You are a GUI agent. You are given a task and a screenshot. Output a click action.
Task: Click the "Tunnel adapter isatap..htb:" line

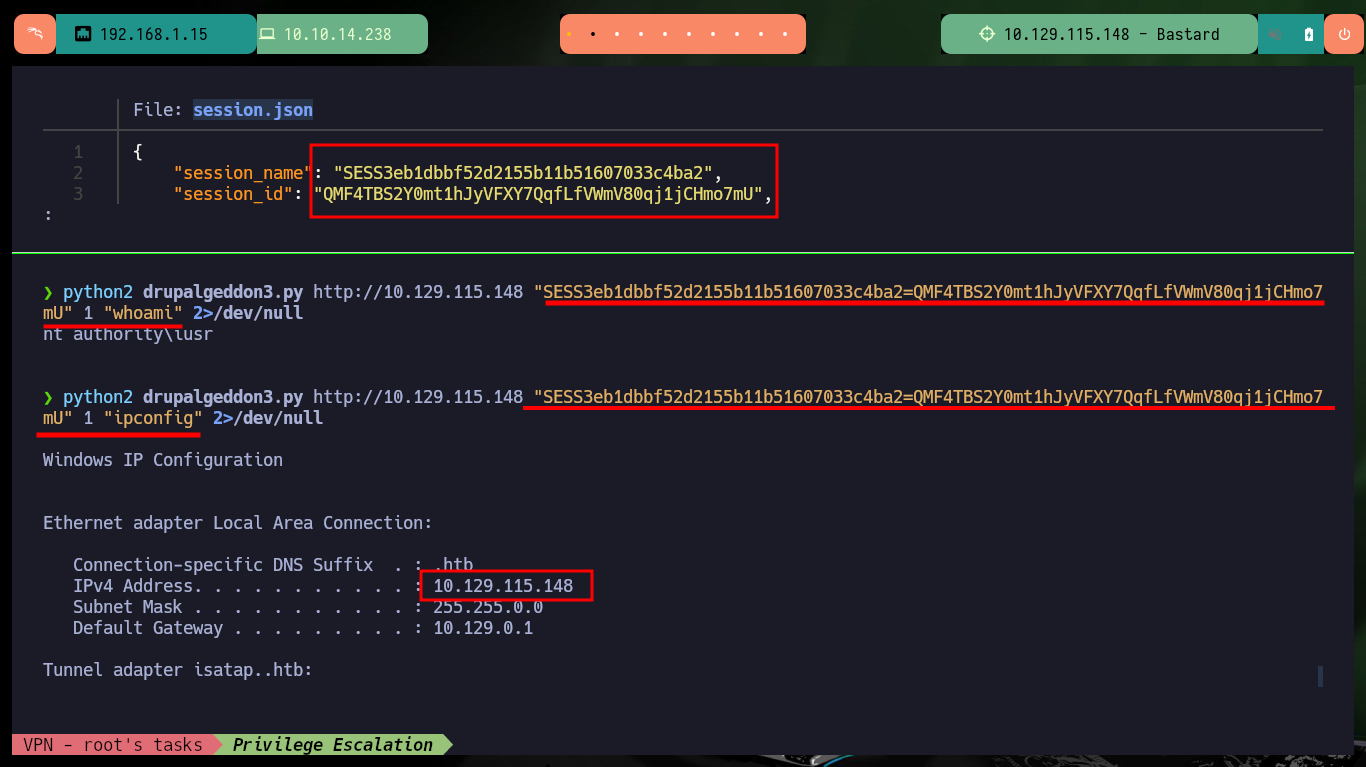[x=178, y=670]
